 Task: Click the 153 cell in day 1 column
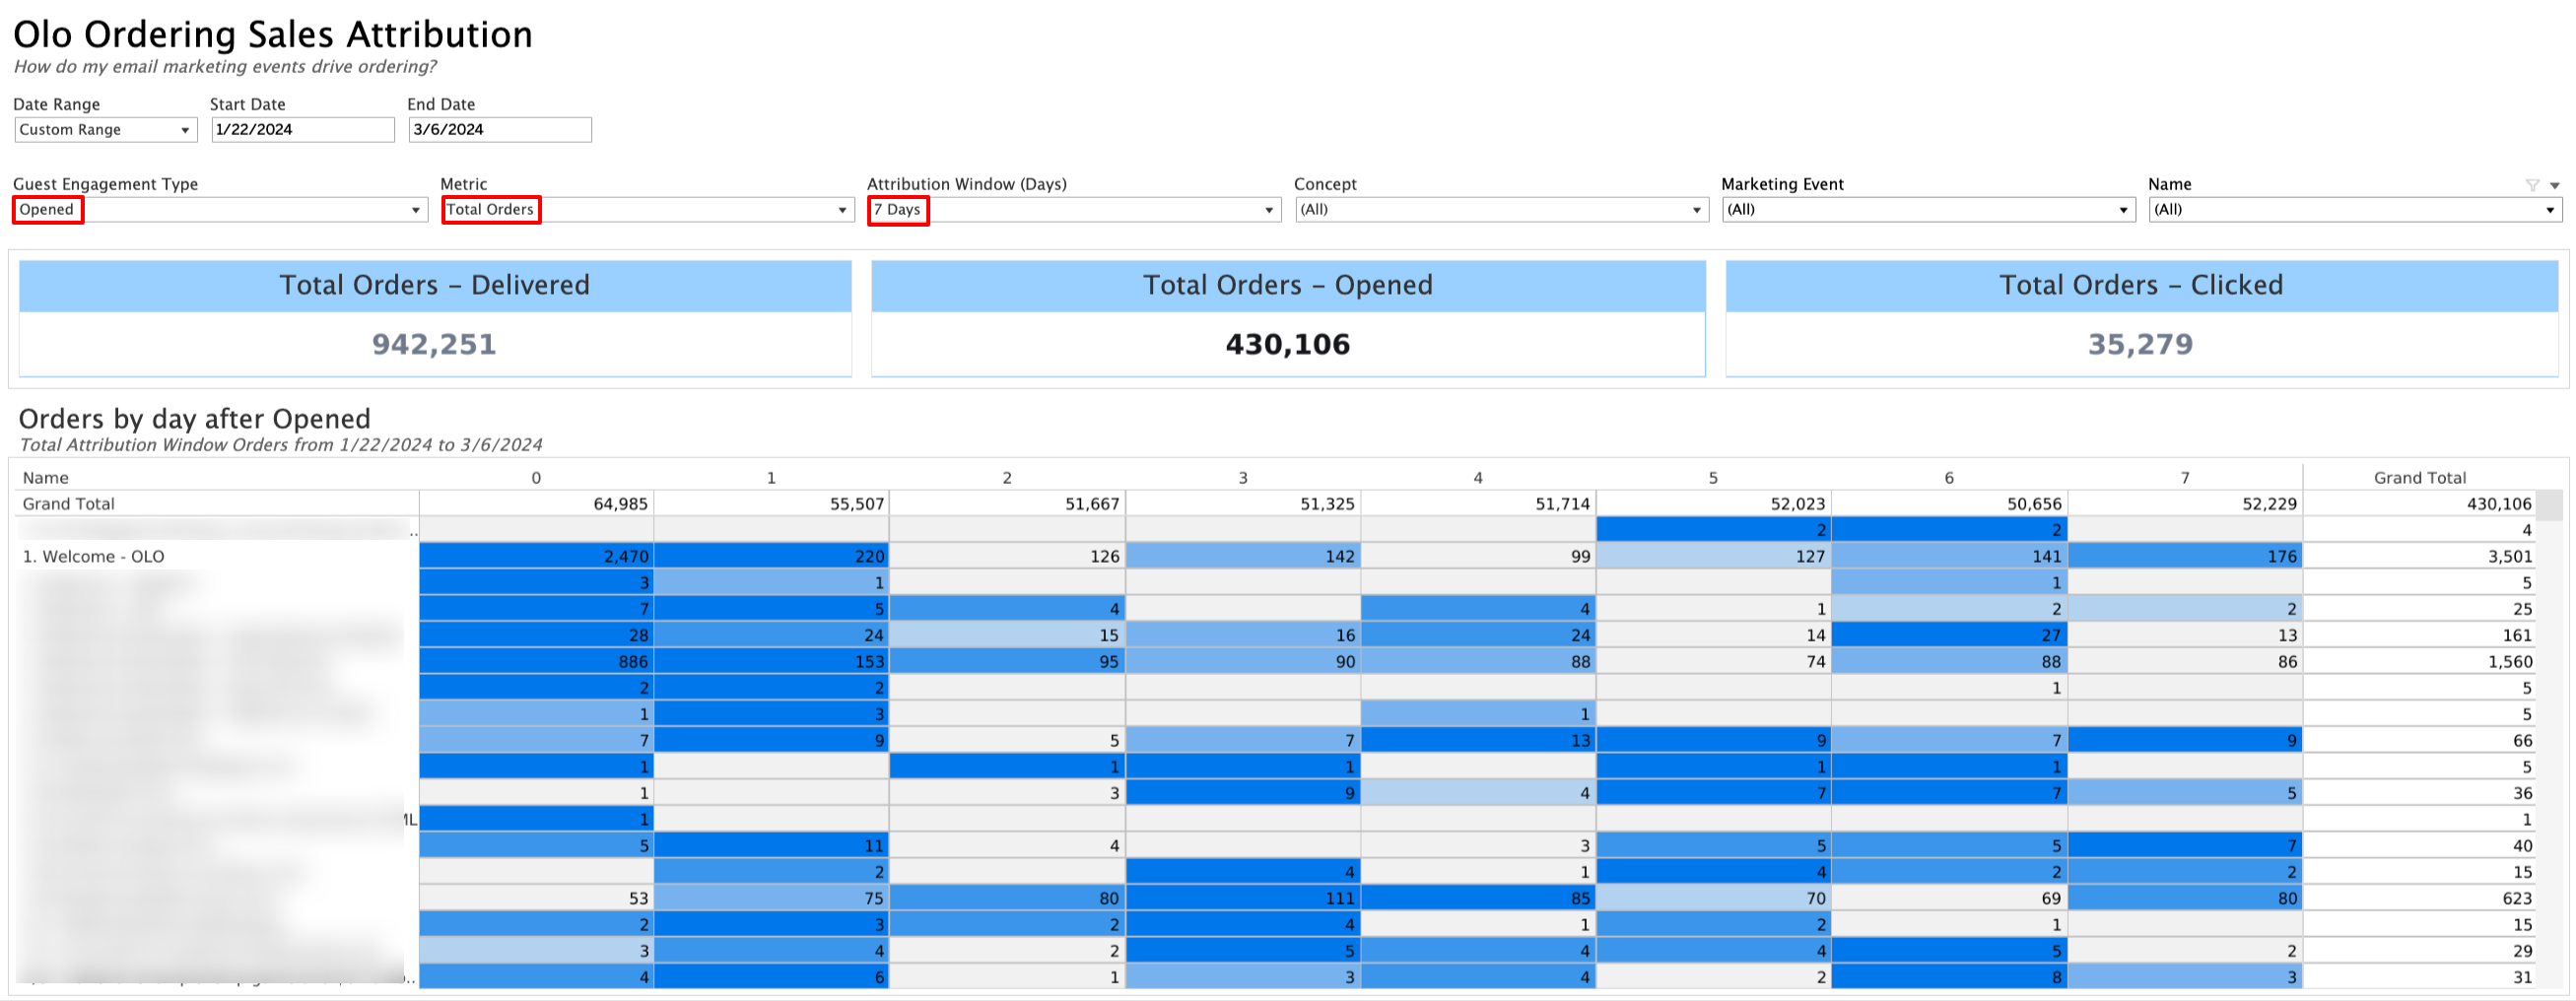point(772,662)
